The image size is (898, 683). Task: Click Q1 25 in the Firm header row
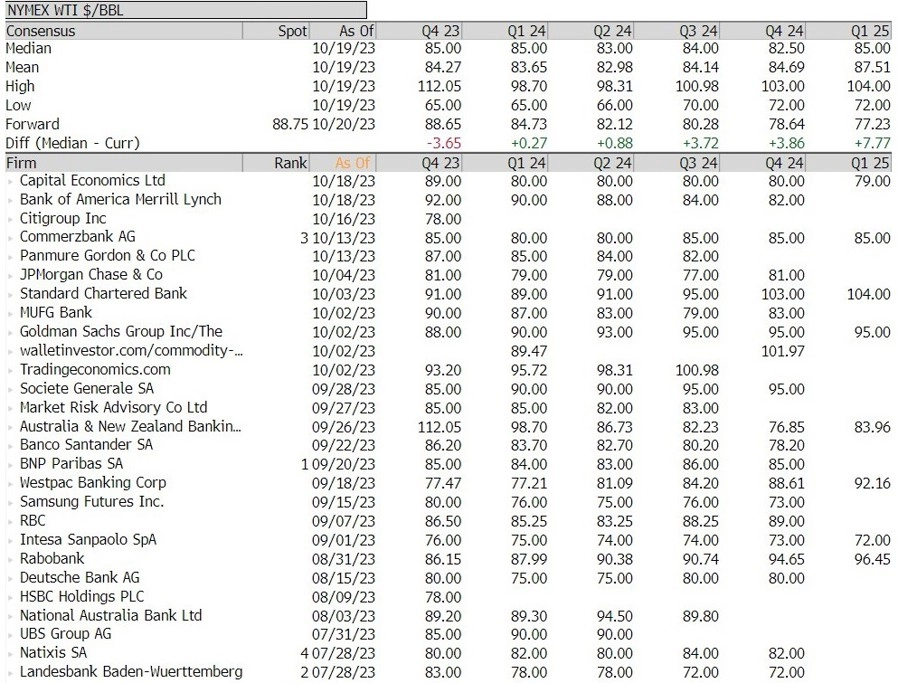pos(870,163)
